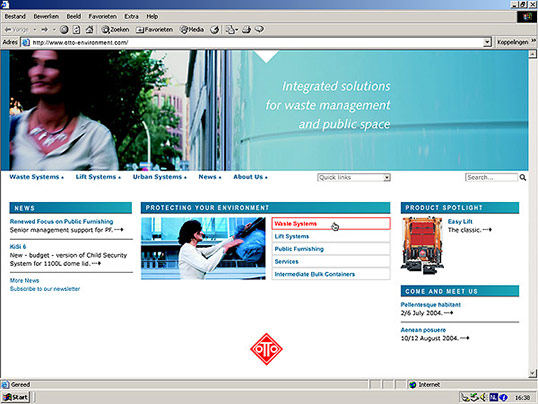Click the Search text field

pos(491,177)
